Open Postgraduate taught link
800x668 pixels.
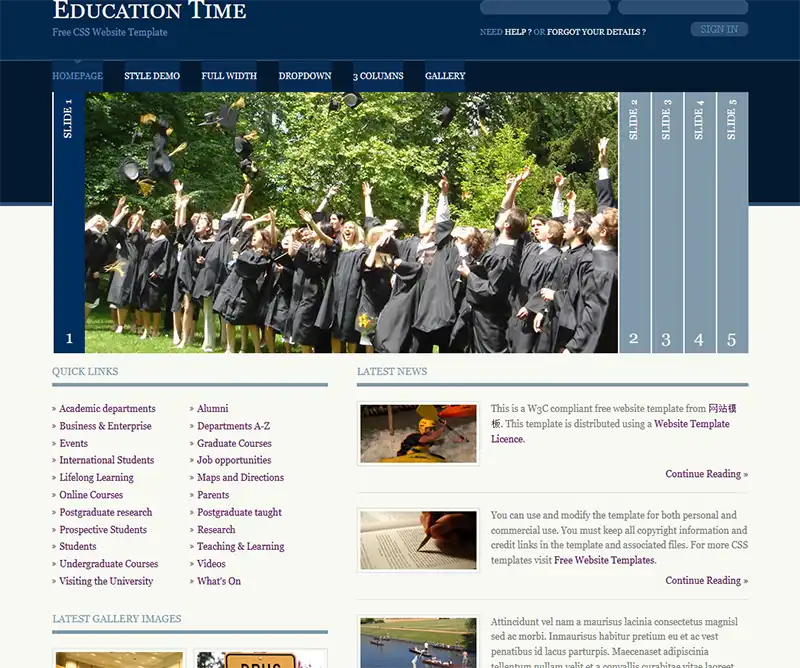click(x=239, y=512)
